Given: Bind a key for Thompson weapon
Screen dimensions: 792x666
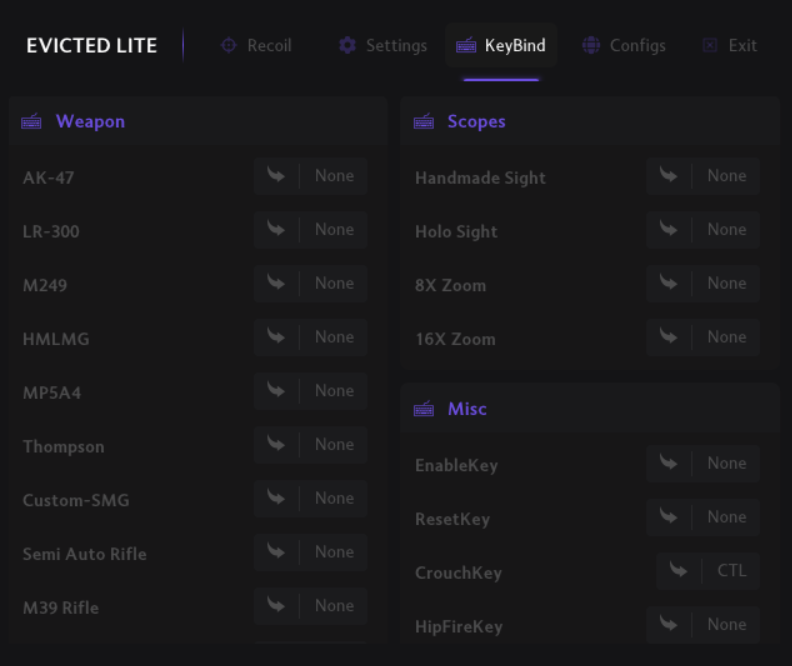Looking at the screenshot, I should coord(310,445).
